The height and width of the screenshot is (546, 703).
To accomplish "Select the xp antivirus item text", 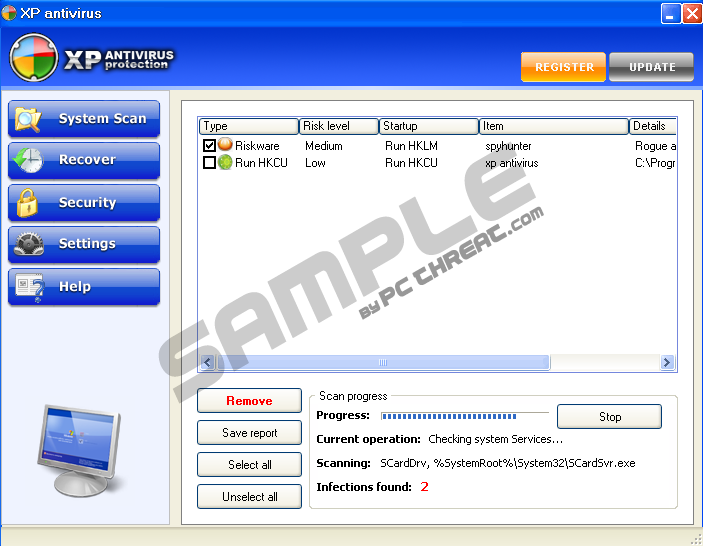I will pyautogui.click(x=512, y=163).
